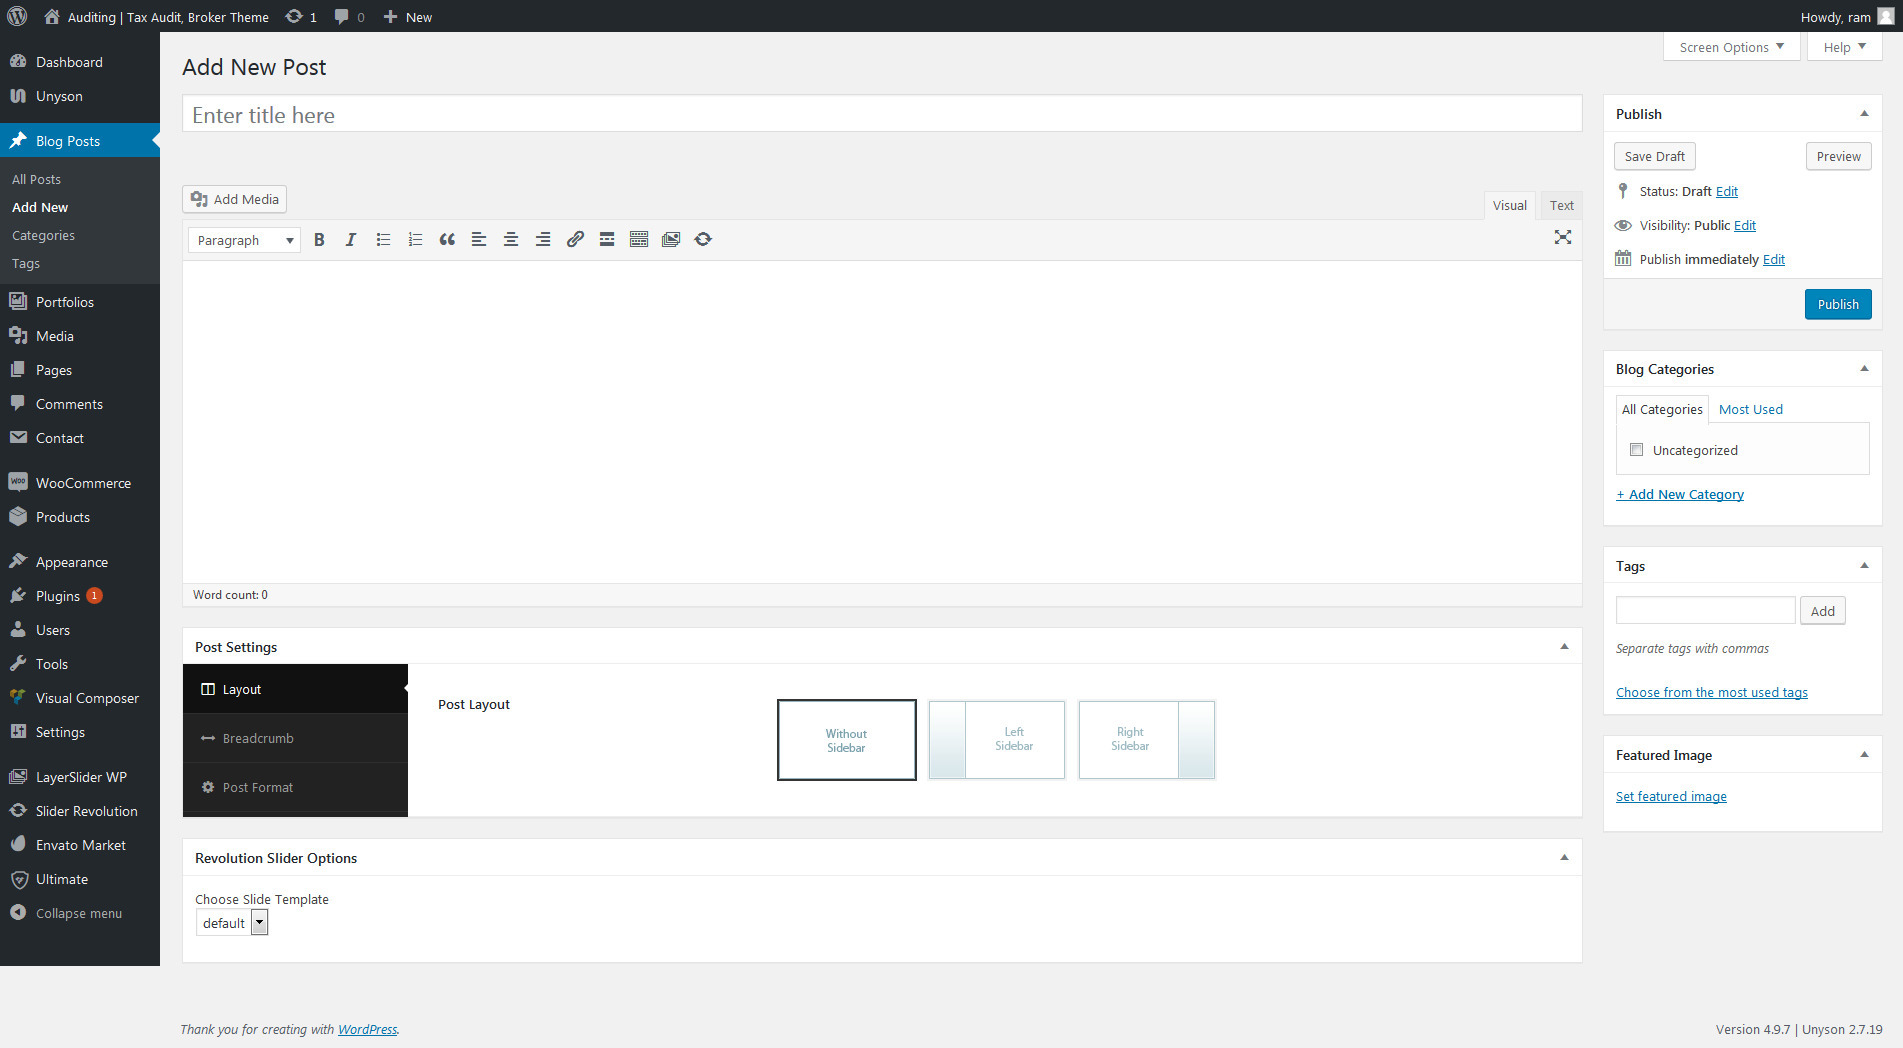Enter distraction-free writing mode

(x=1563, y=238)
